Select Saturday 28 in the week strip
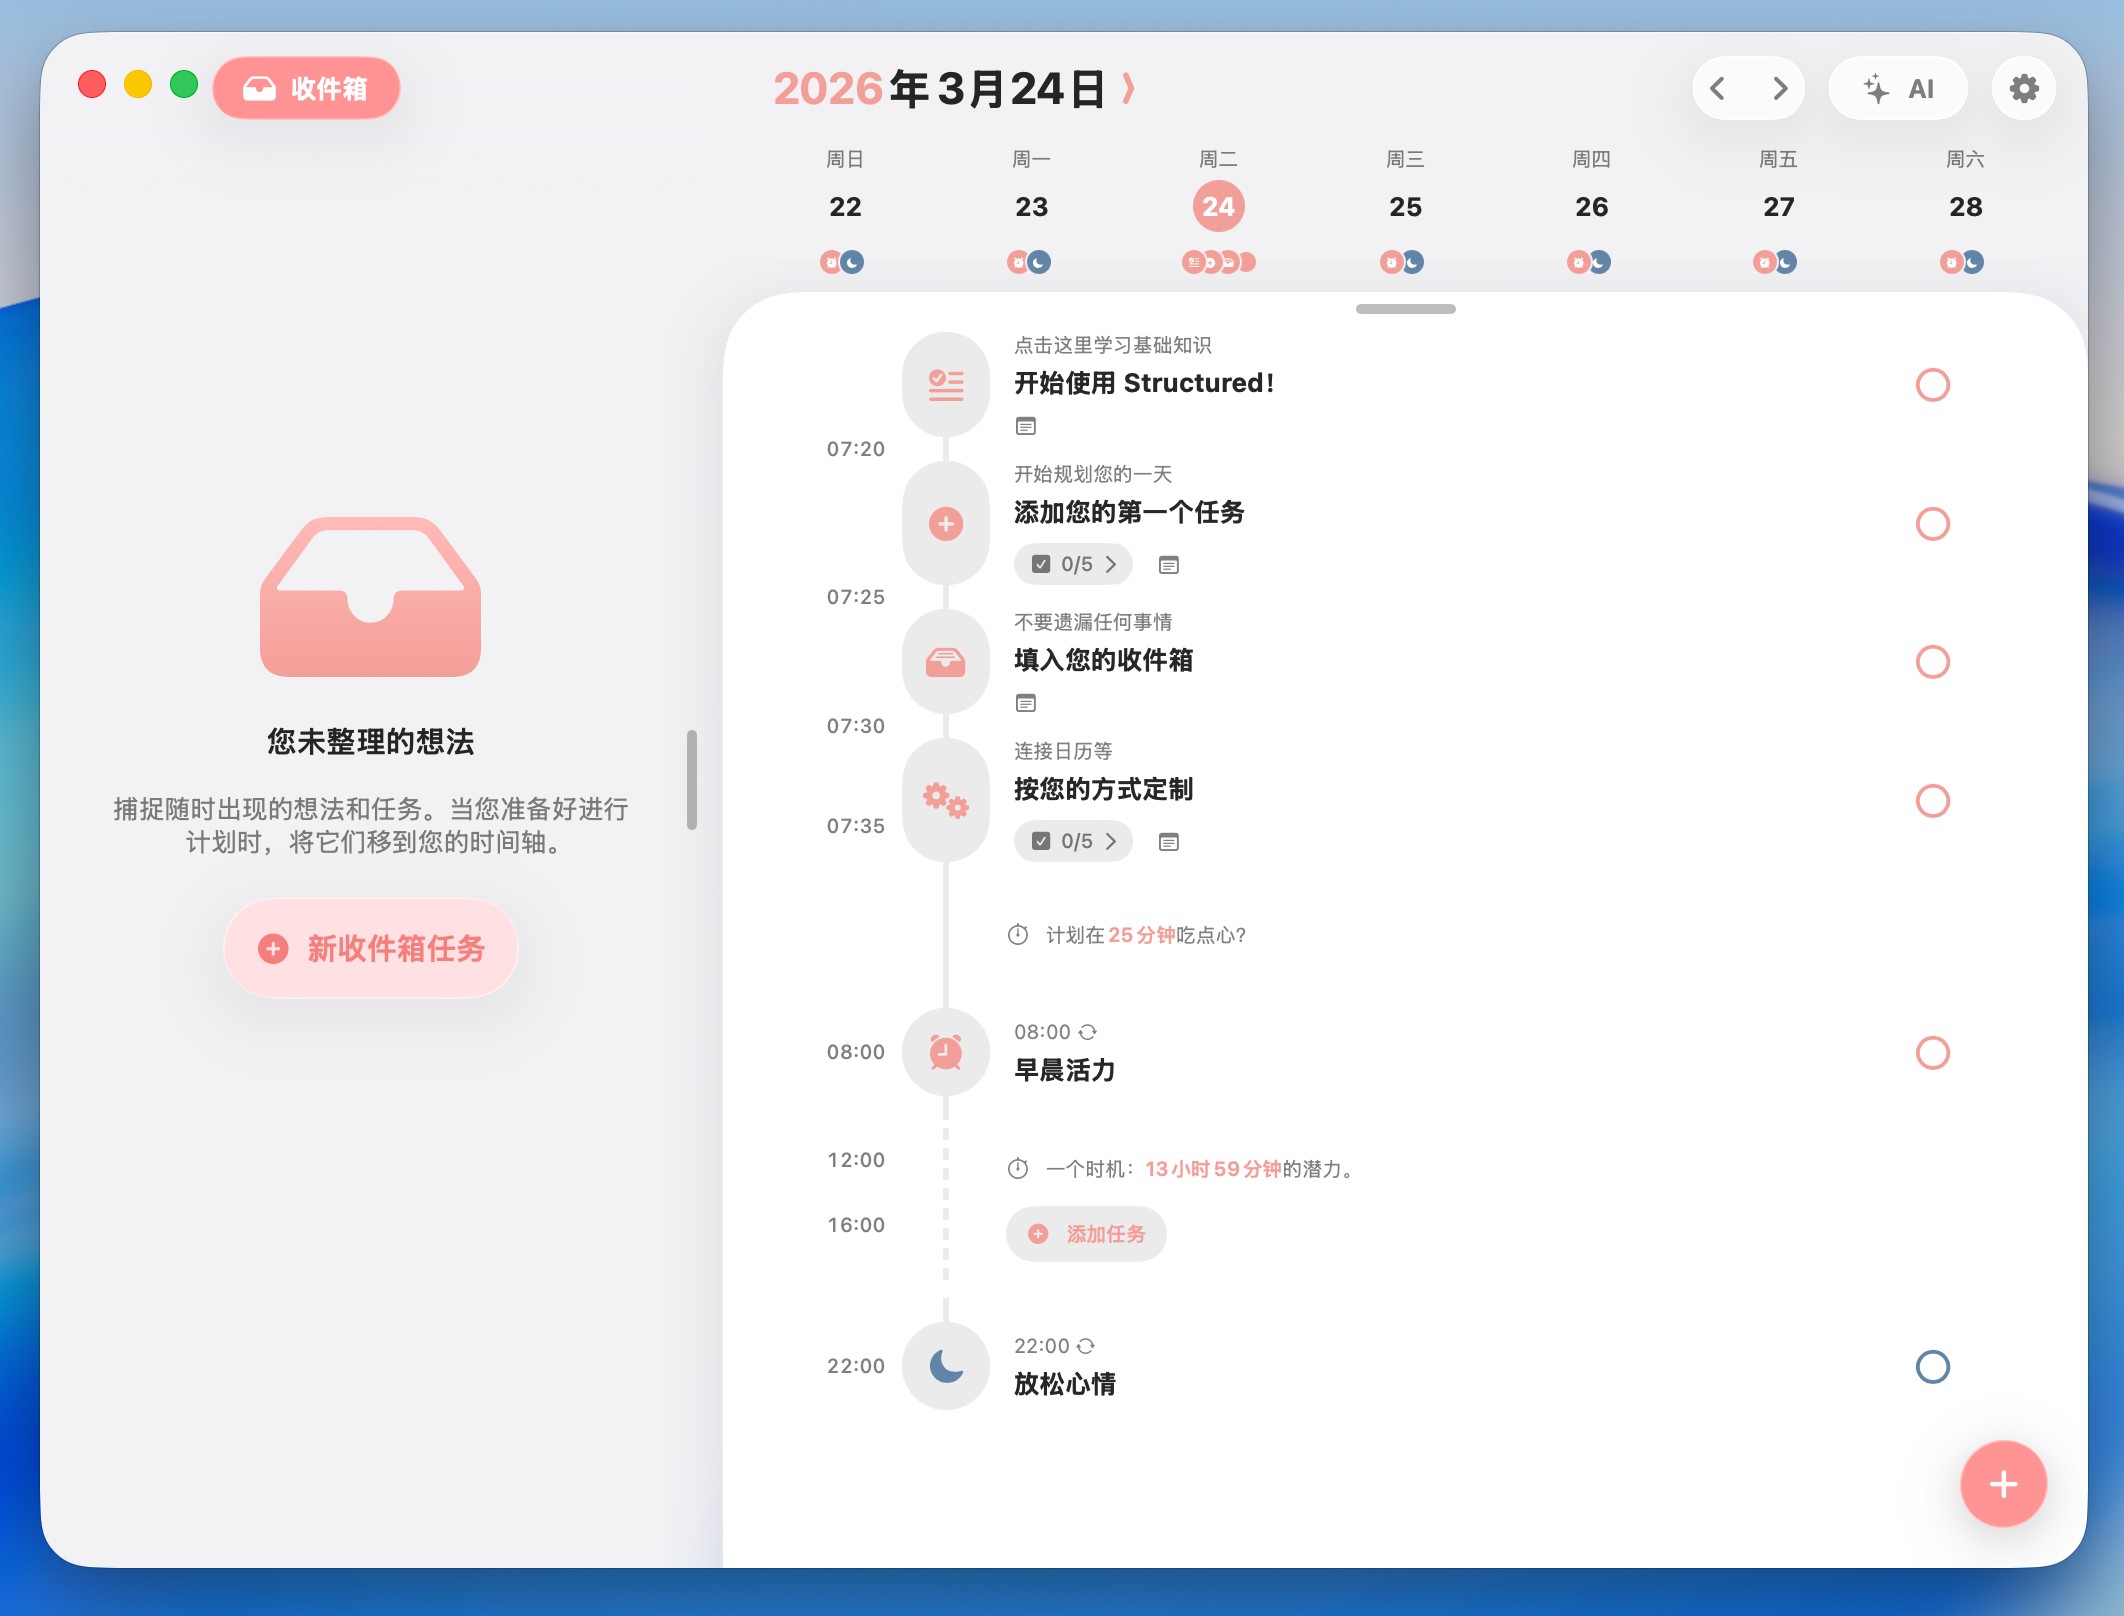2124x1616 pixels. pos(1965,207)
